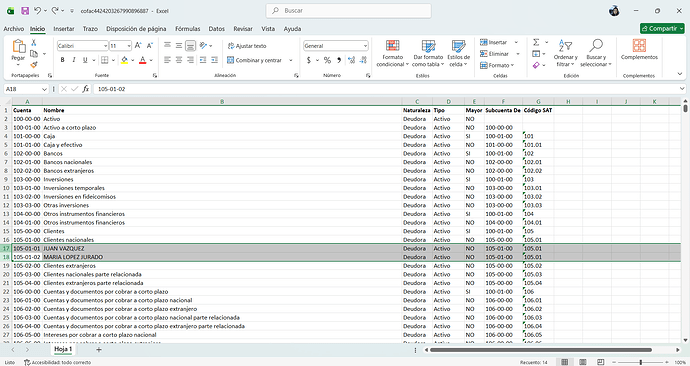Image resolution: width=690 pixels, height=366 pixels.
Task: Cut the selected cells
Action: (33, 43)
